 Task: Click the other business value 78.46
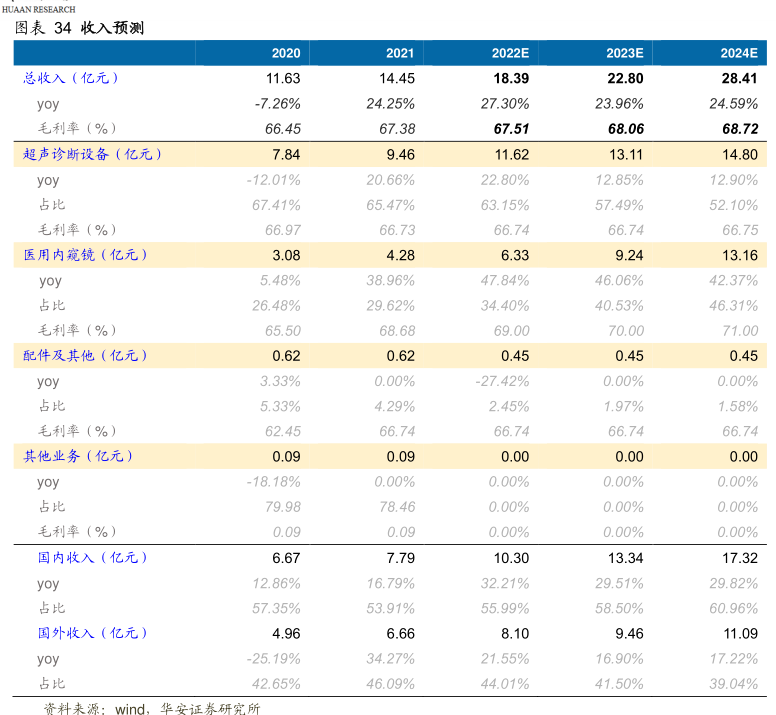pos(397,507)
